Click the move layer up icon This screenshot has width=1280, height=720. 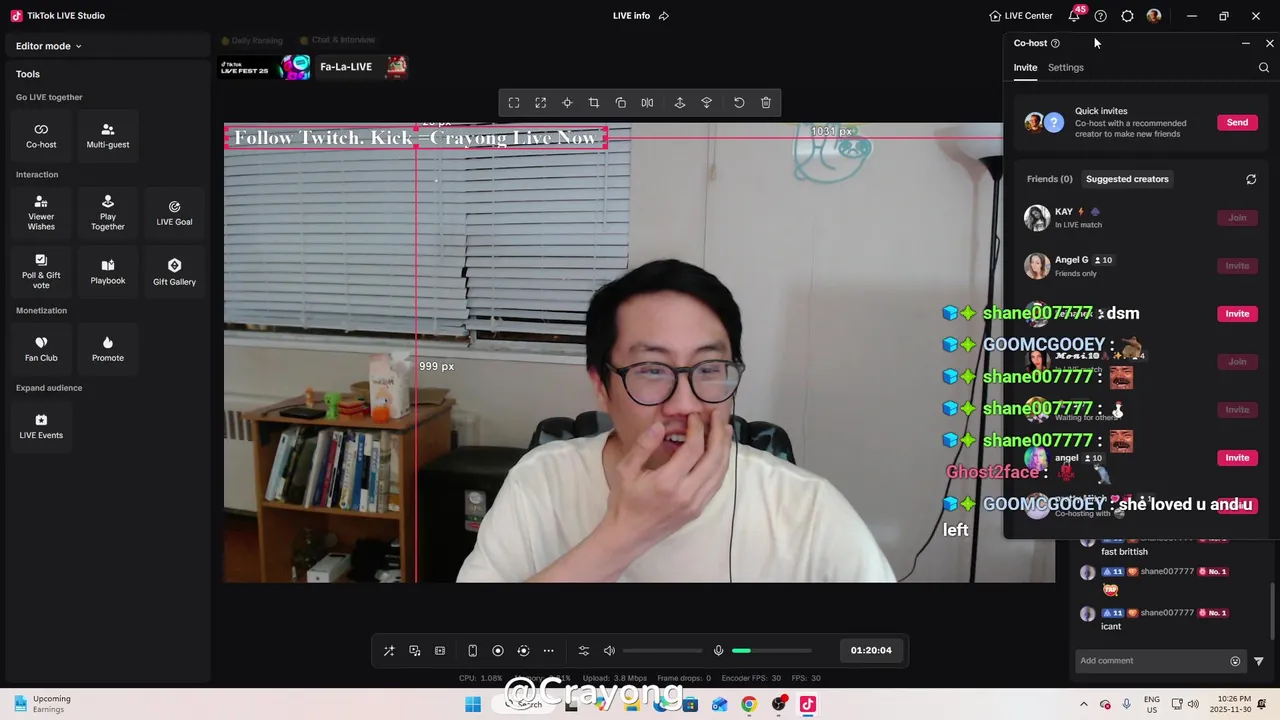coord(680,103)
